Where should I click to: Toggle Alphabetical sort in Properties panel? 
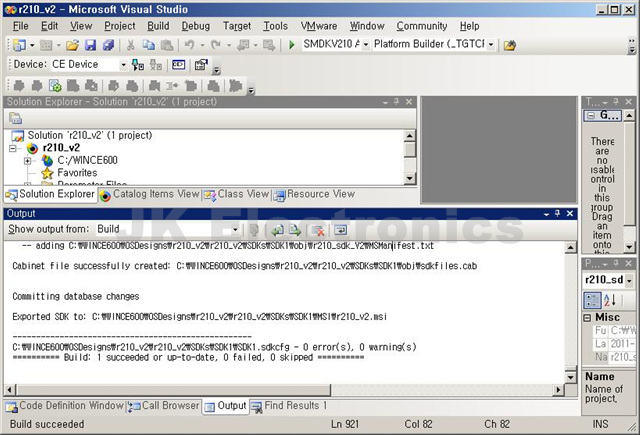pyautogui.click(x=610, y=300)
